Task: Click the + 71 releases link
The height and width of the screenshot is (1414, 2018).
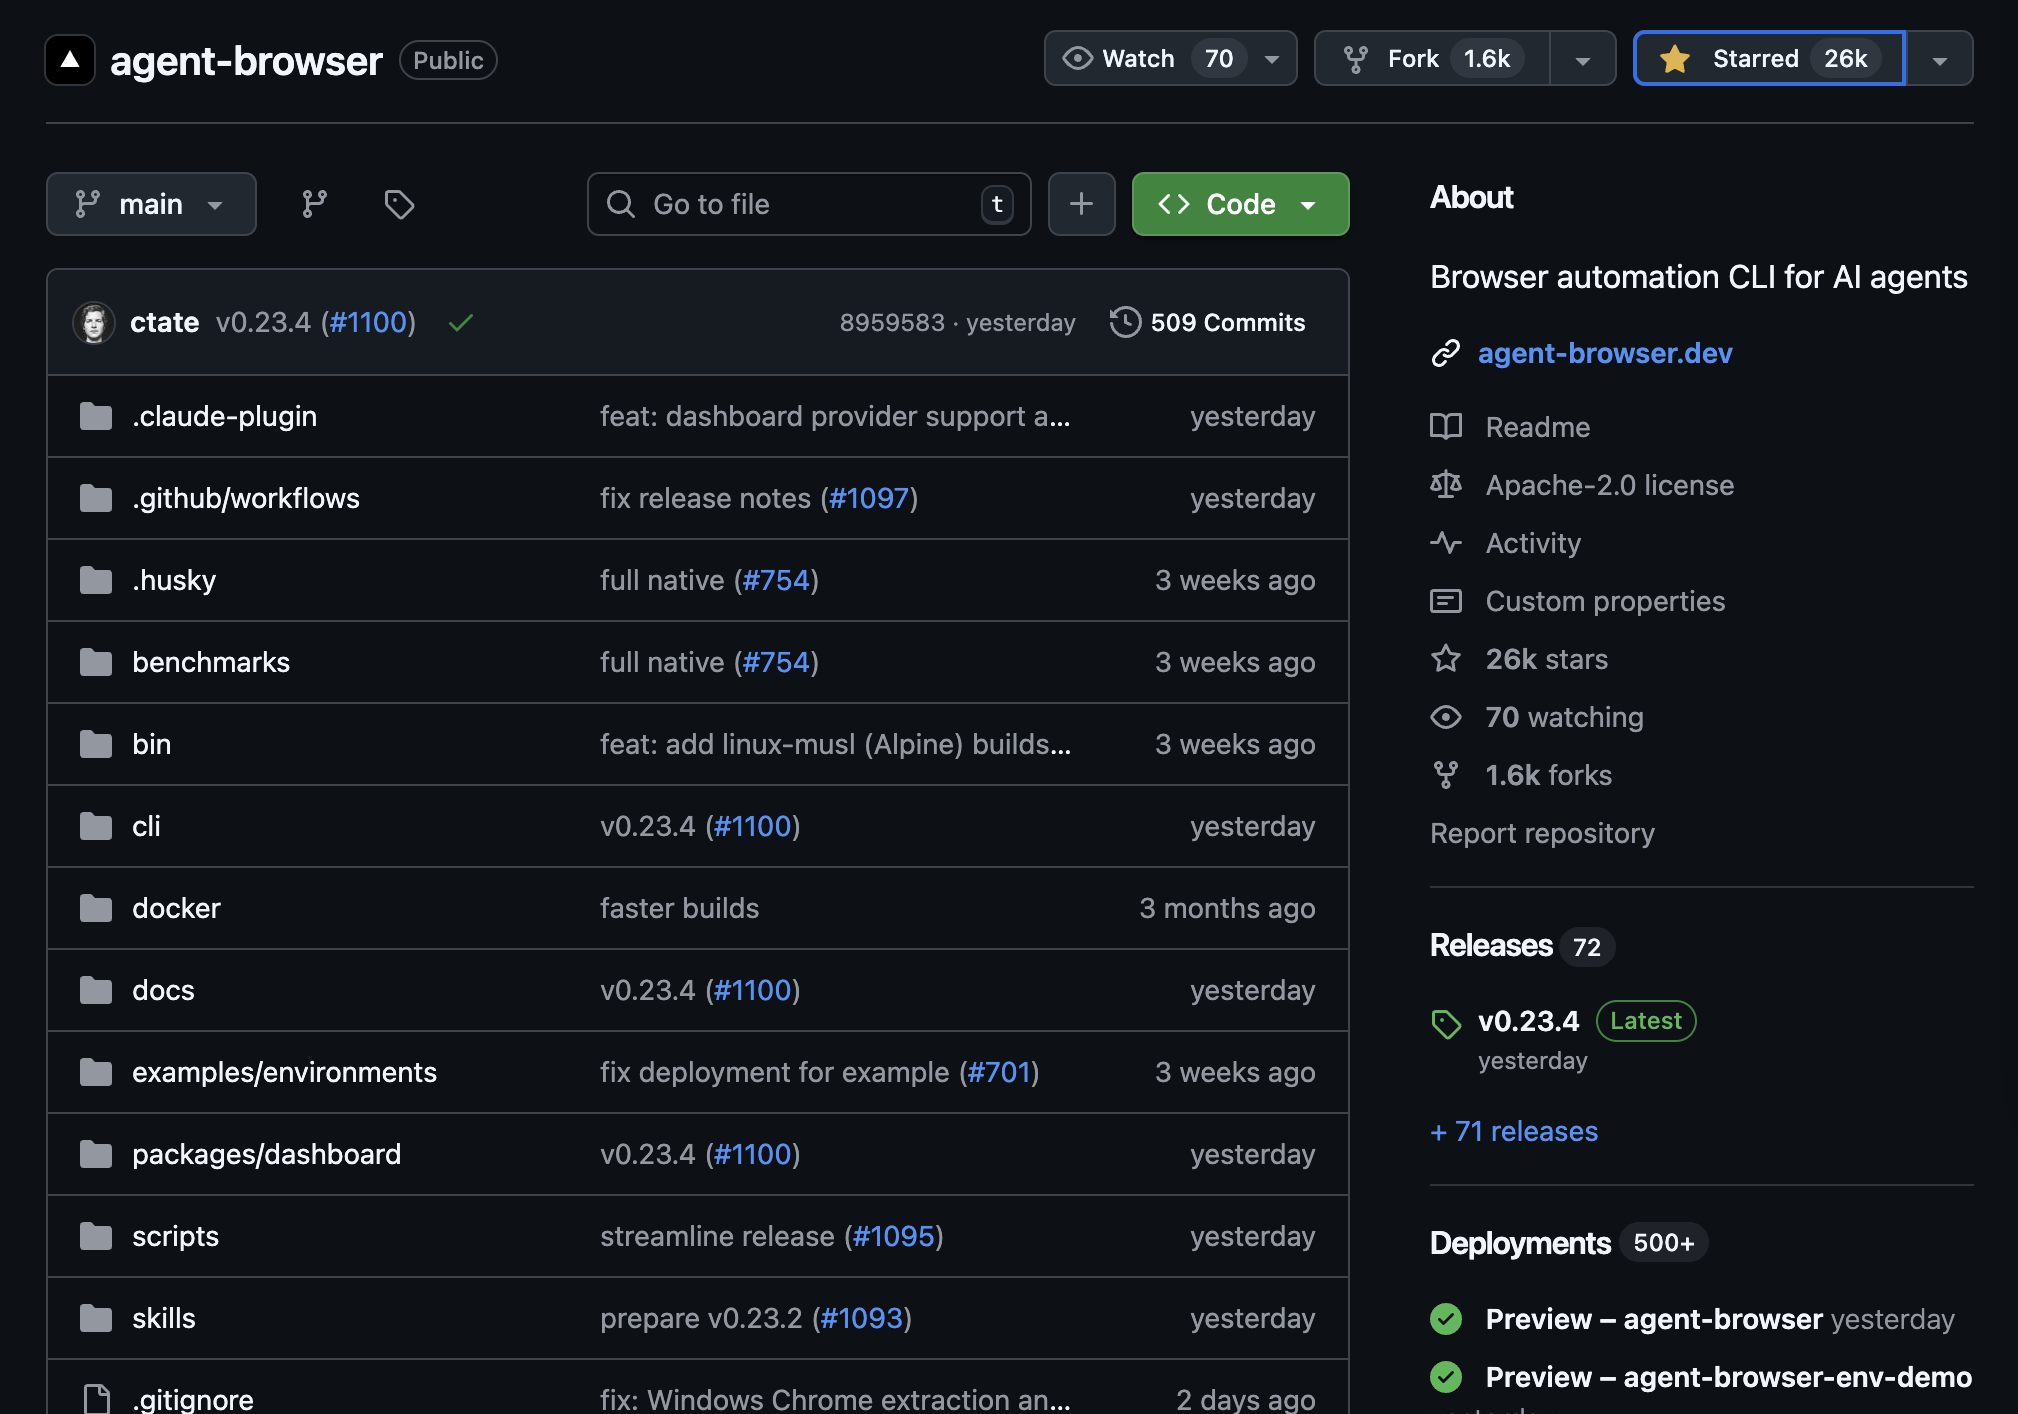Action: [1514, 1131]
